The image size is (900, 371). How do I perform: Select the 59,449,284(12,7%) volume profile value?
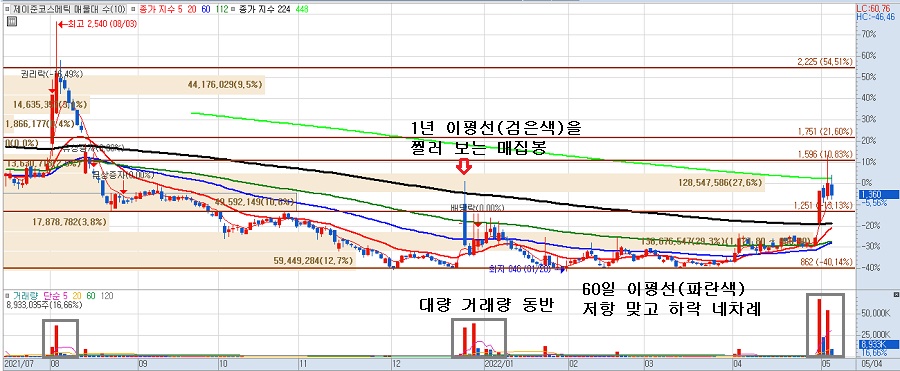pyautogui.click(x=312, y=260)
